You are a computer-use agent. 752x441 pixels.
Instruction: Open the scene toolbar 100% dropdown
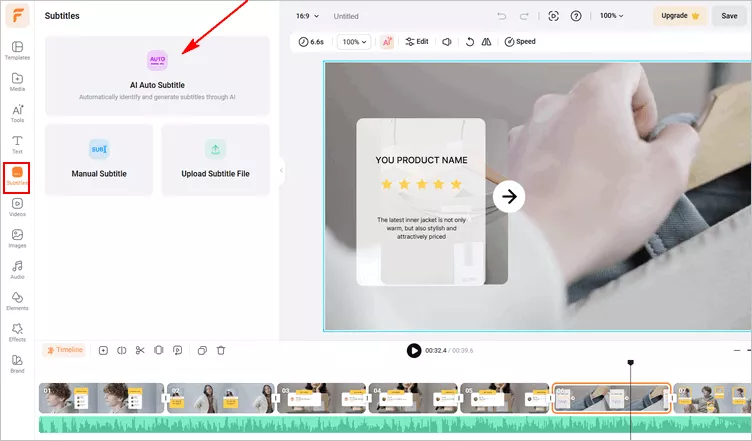point(354,42)
